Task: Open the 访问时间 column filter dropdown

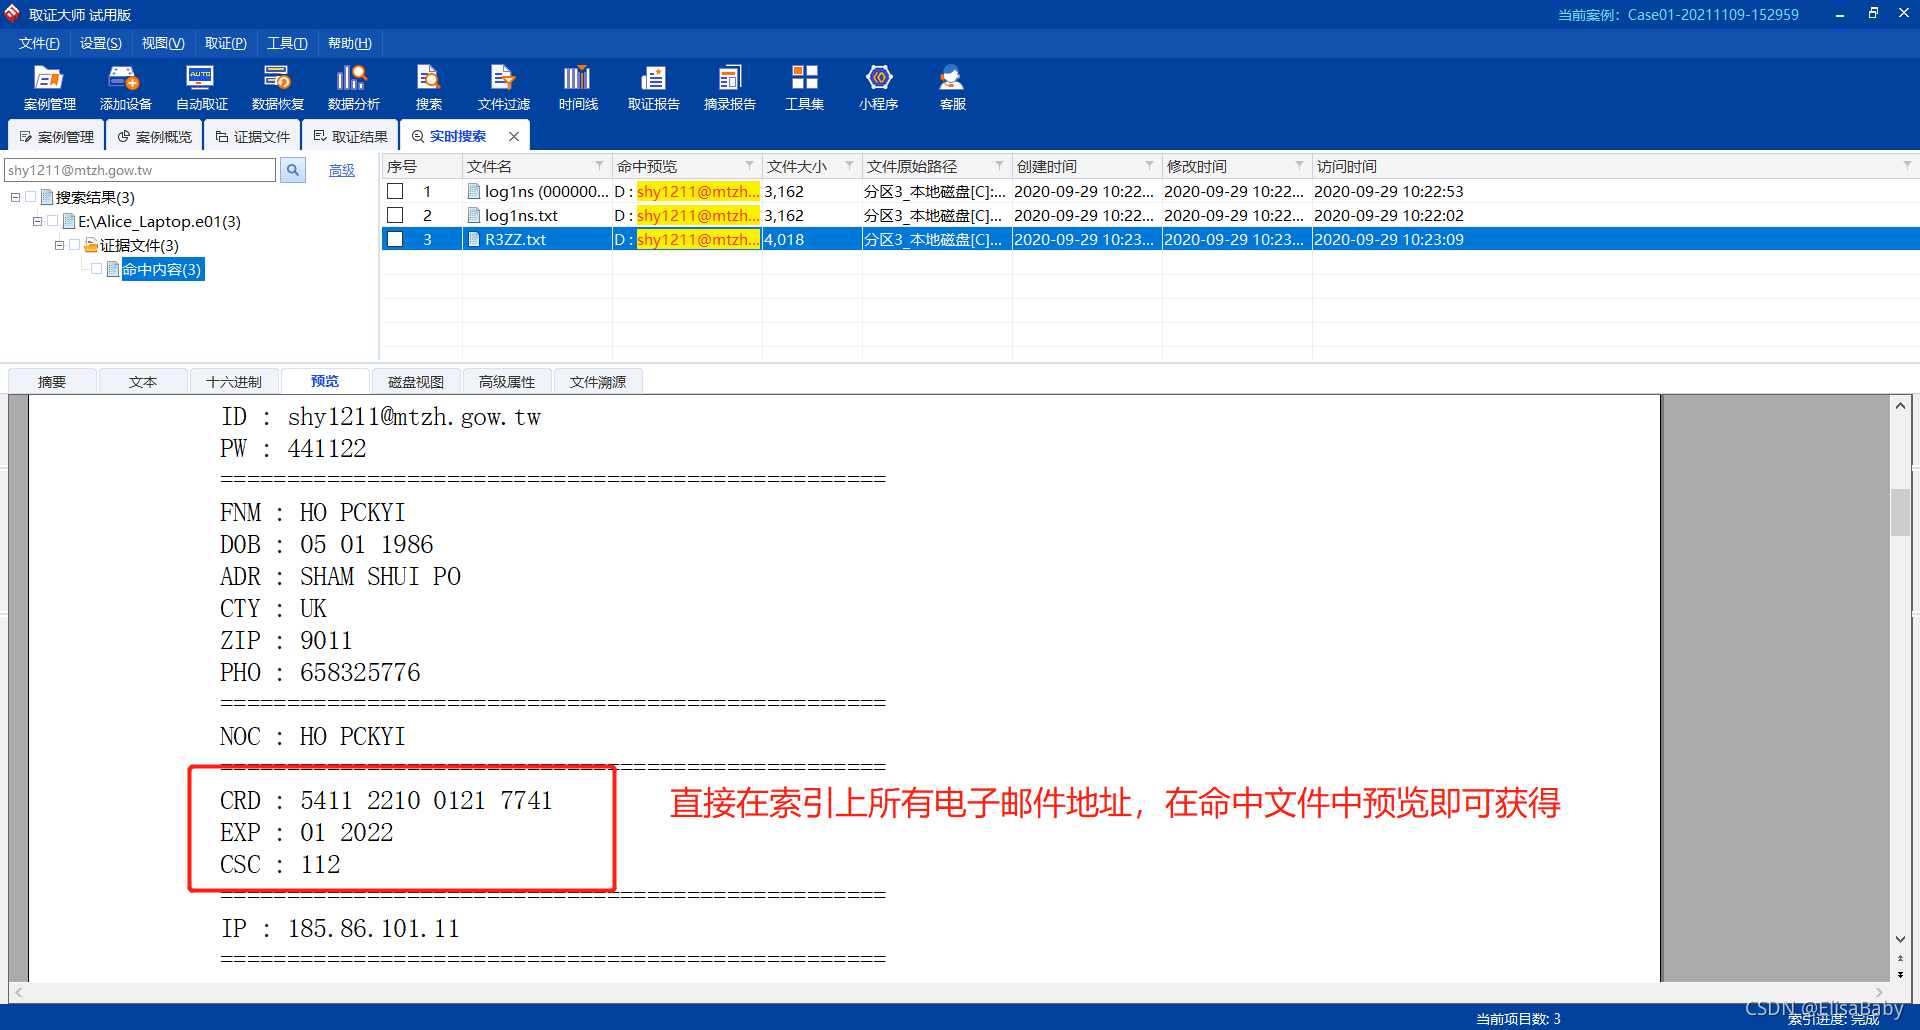Action: tap(1907, 165)
